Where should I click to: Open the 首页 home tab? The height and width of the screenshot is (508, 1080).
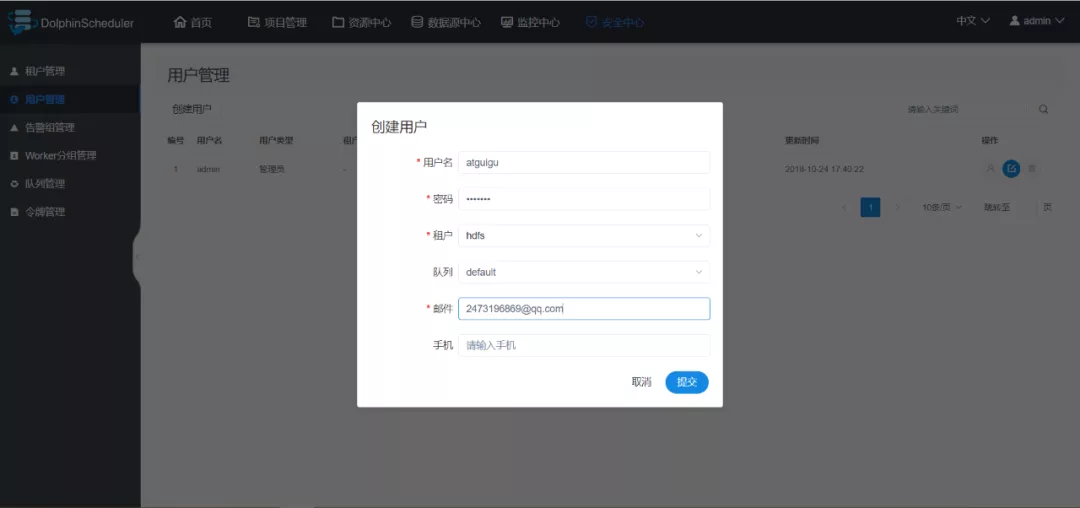point(192,22)
